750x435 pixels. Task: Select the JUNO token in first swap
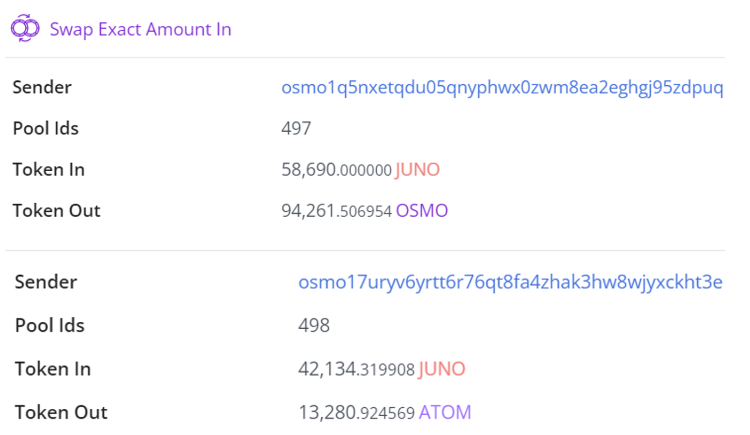pos(418,169)
